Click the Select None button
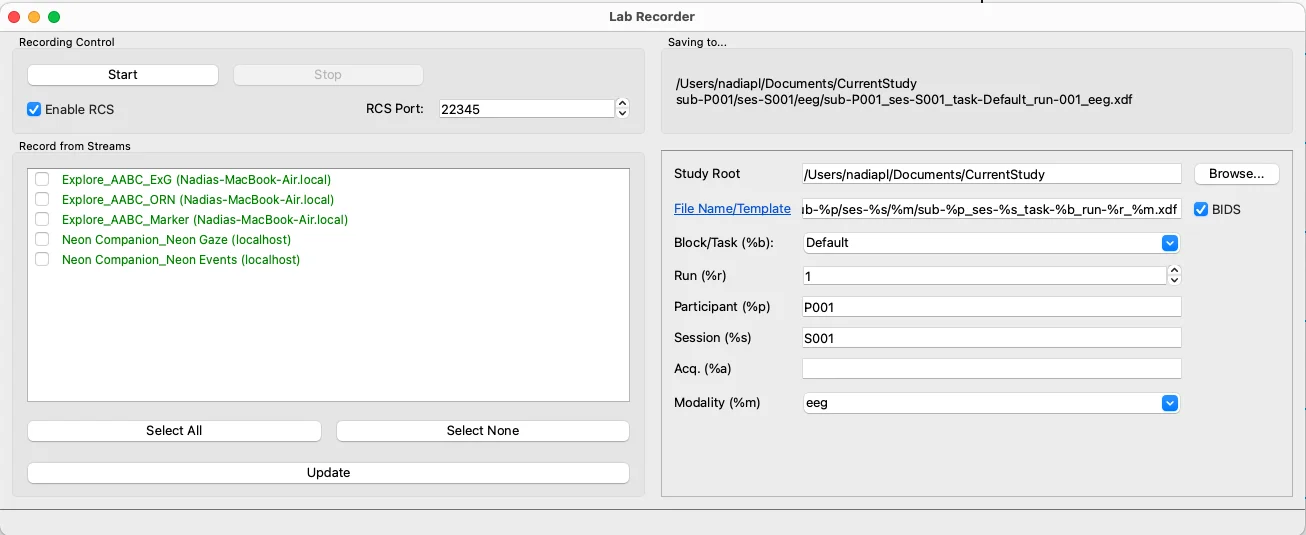This screenshot has width=1306, height=535. [x=483, y=431]
